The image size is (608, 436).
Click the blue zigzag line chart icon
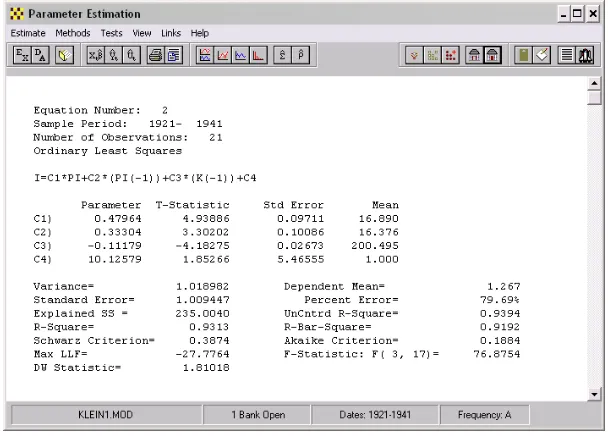(x=241, y=55)
